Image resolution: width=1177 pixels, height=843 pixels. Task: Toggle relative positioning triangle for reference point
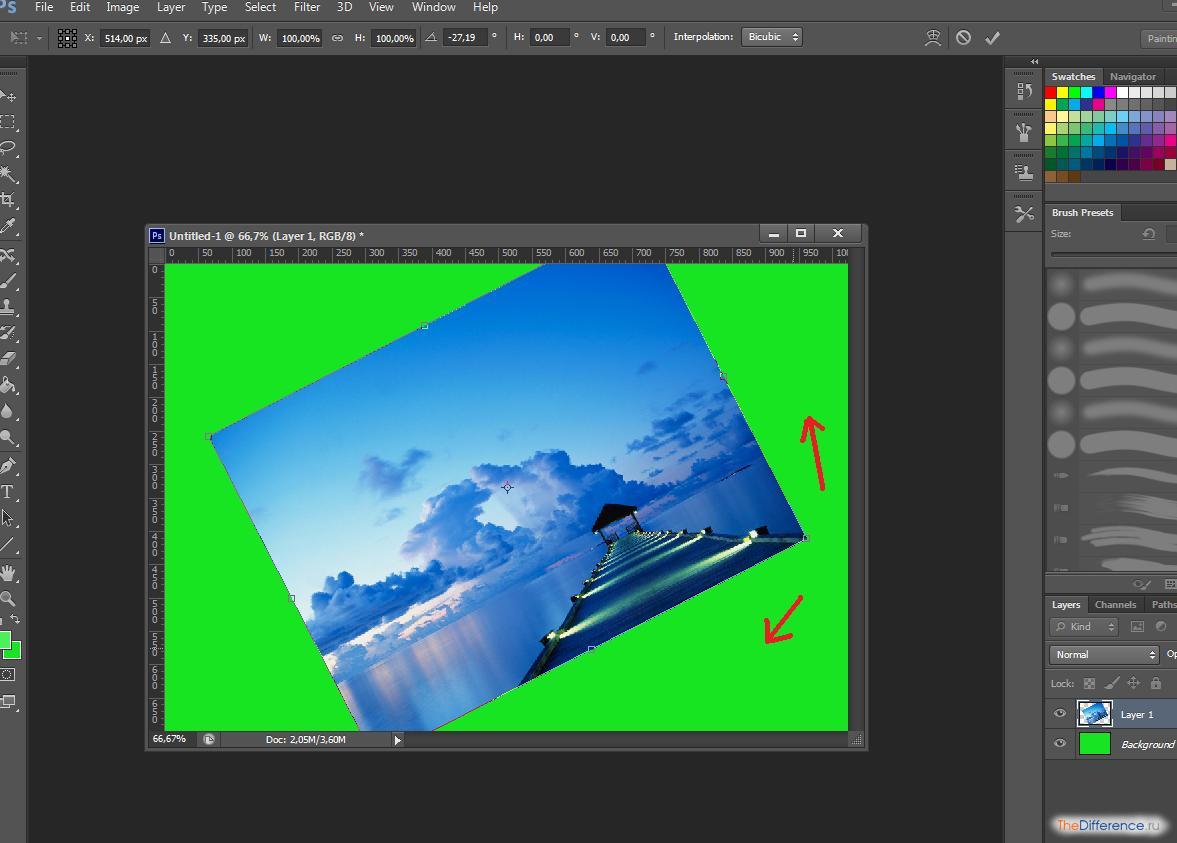tap(166, 38)
